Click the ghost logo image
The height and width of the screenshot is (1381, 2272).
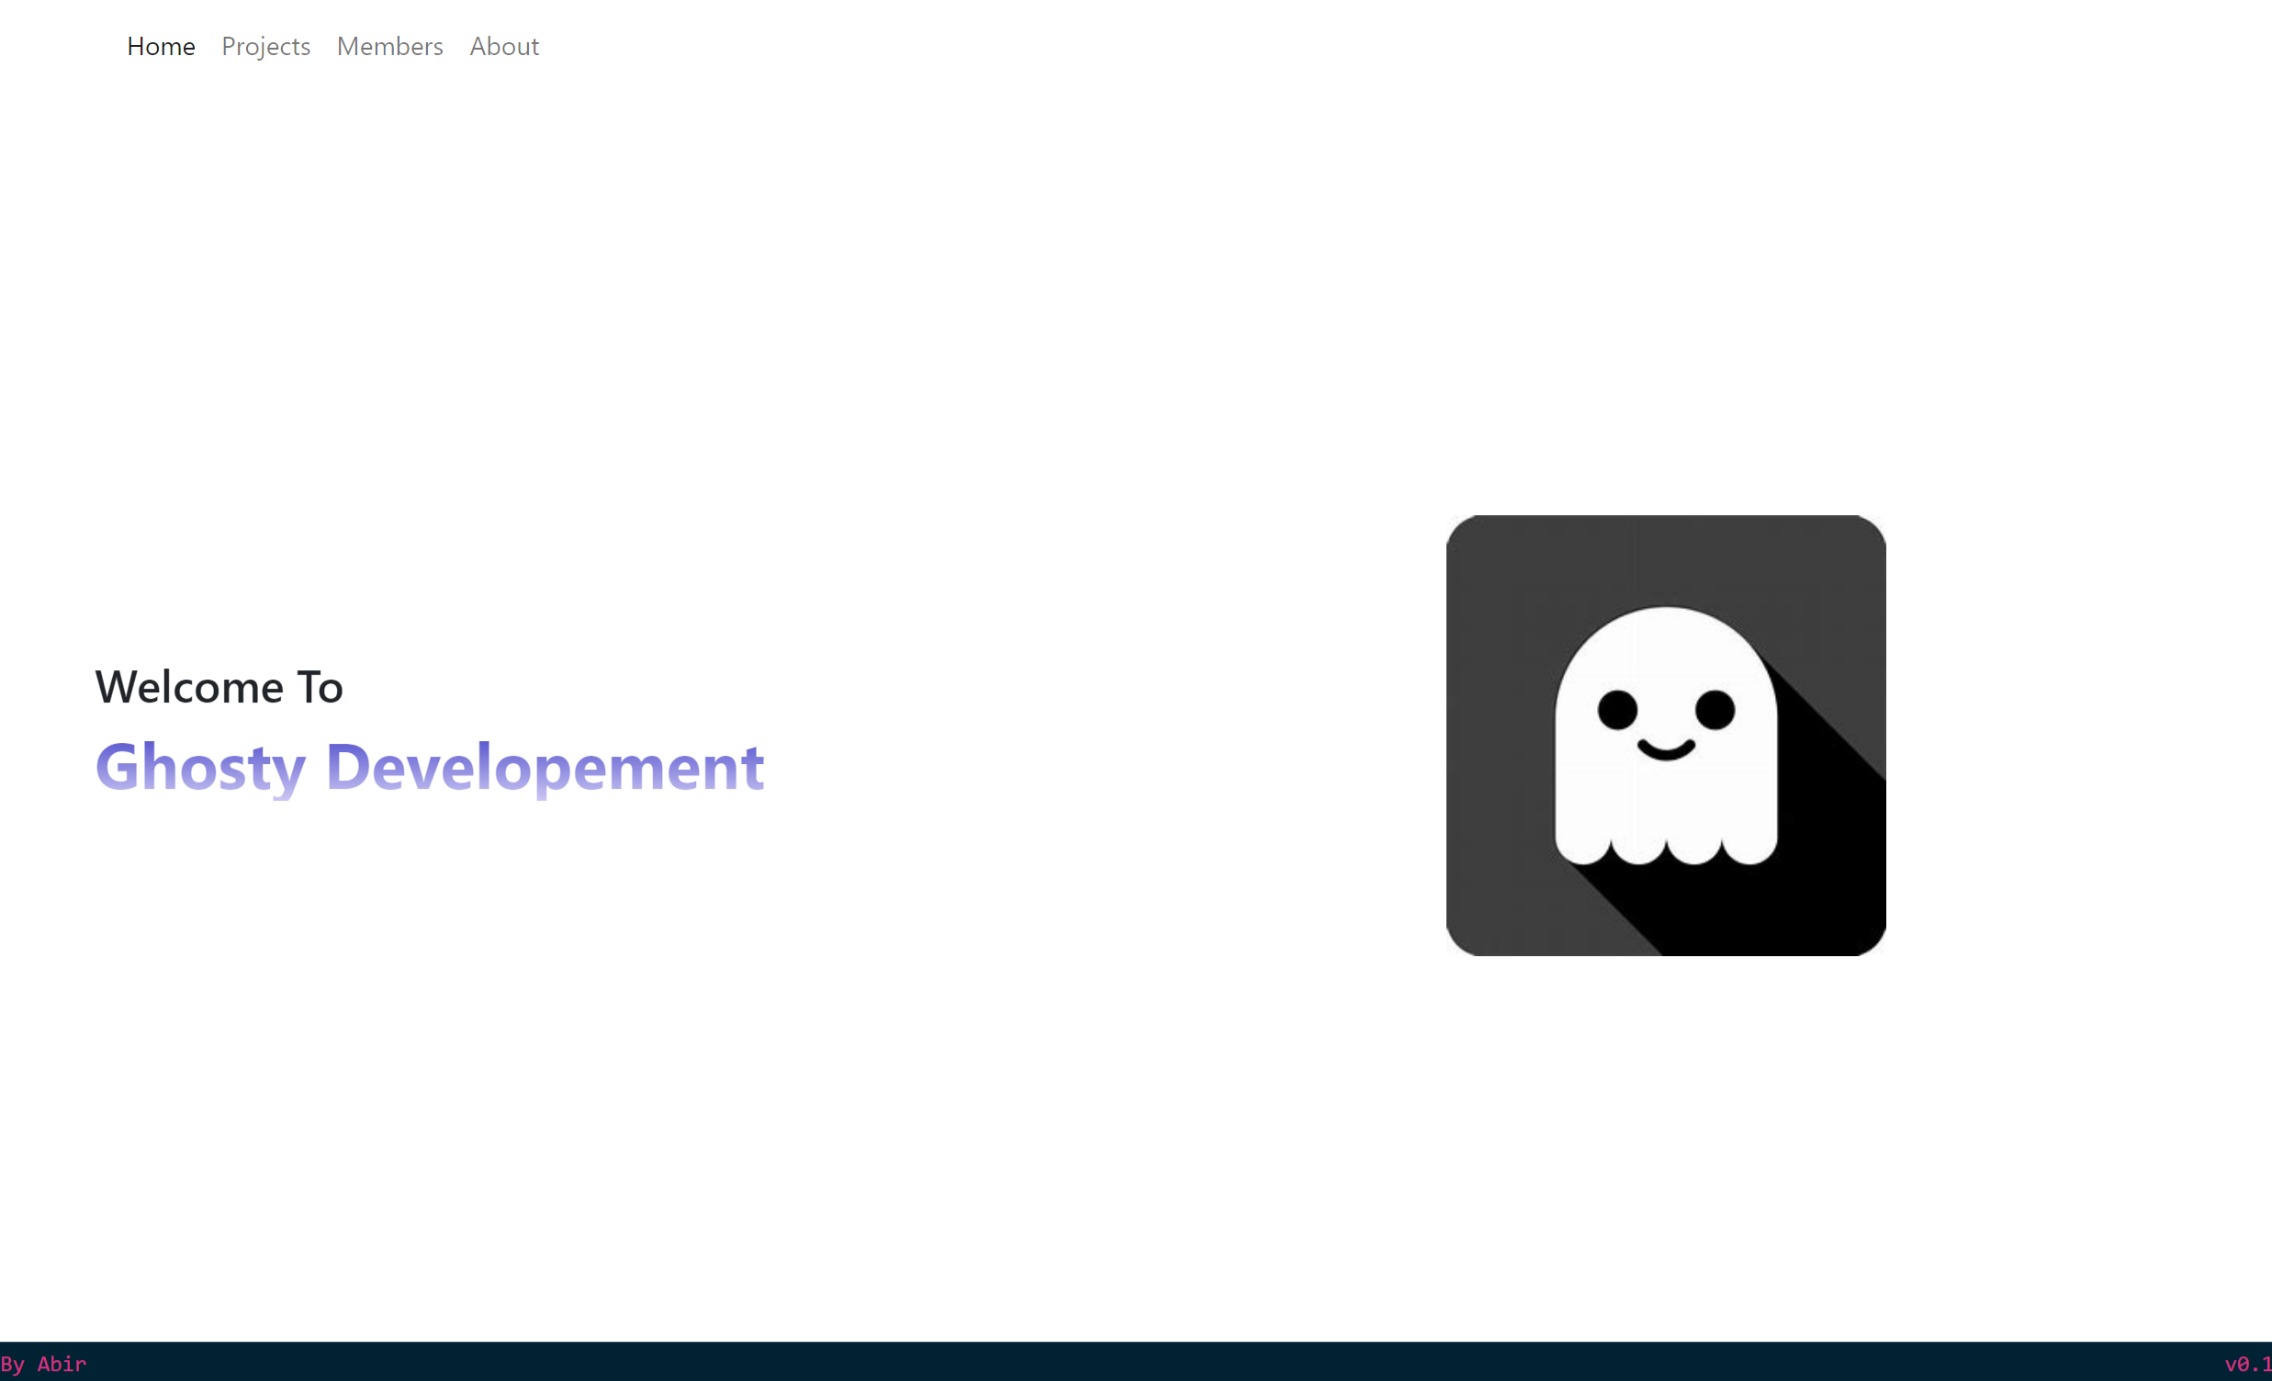pos(1666,735)
